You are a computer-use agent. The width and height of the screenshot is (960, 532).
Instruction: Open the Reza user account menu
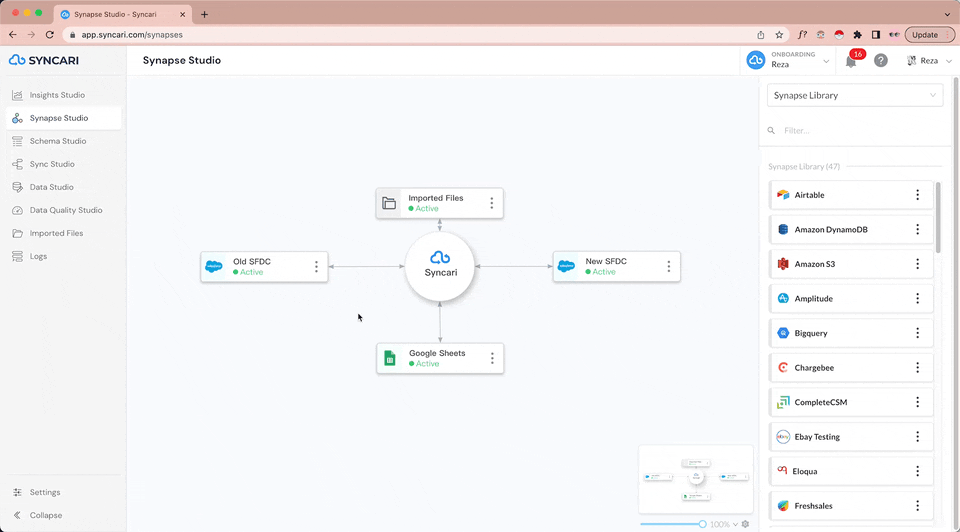[x=929, y=61]
